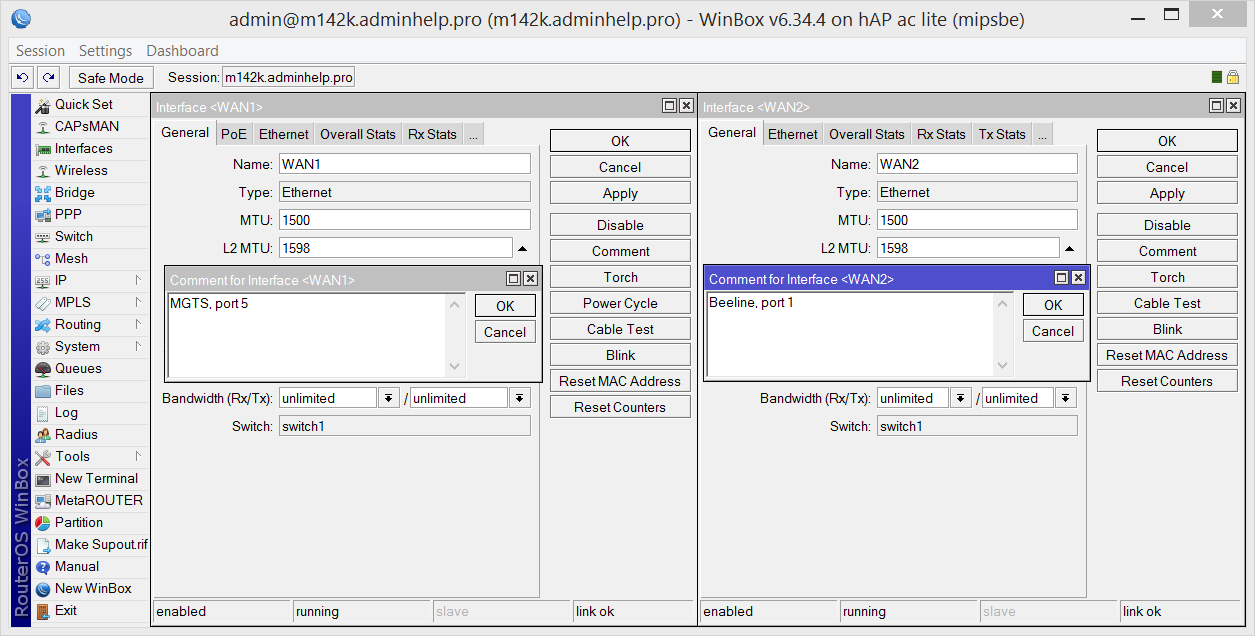Open Bridge sidebar entry
The image size is (1255, 636).
tap(74, 192)
